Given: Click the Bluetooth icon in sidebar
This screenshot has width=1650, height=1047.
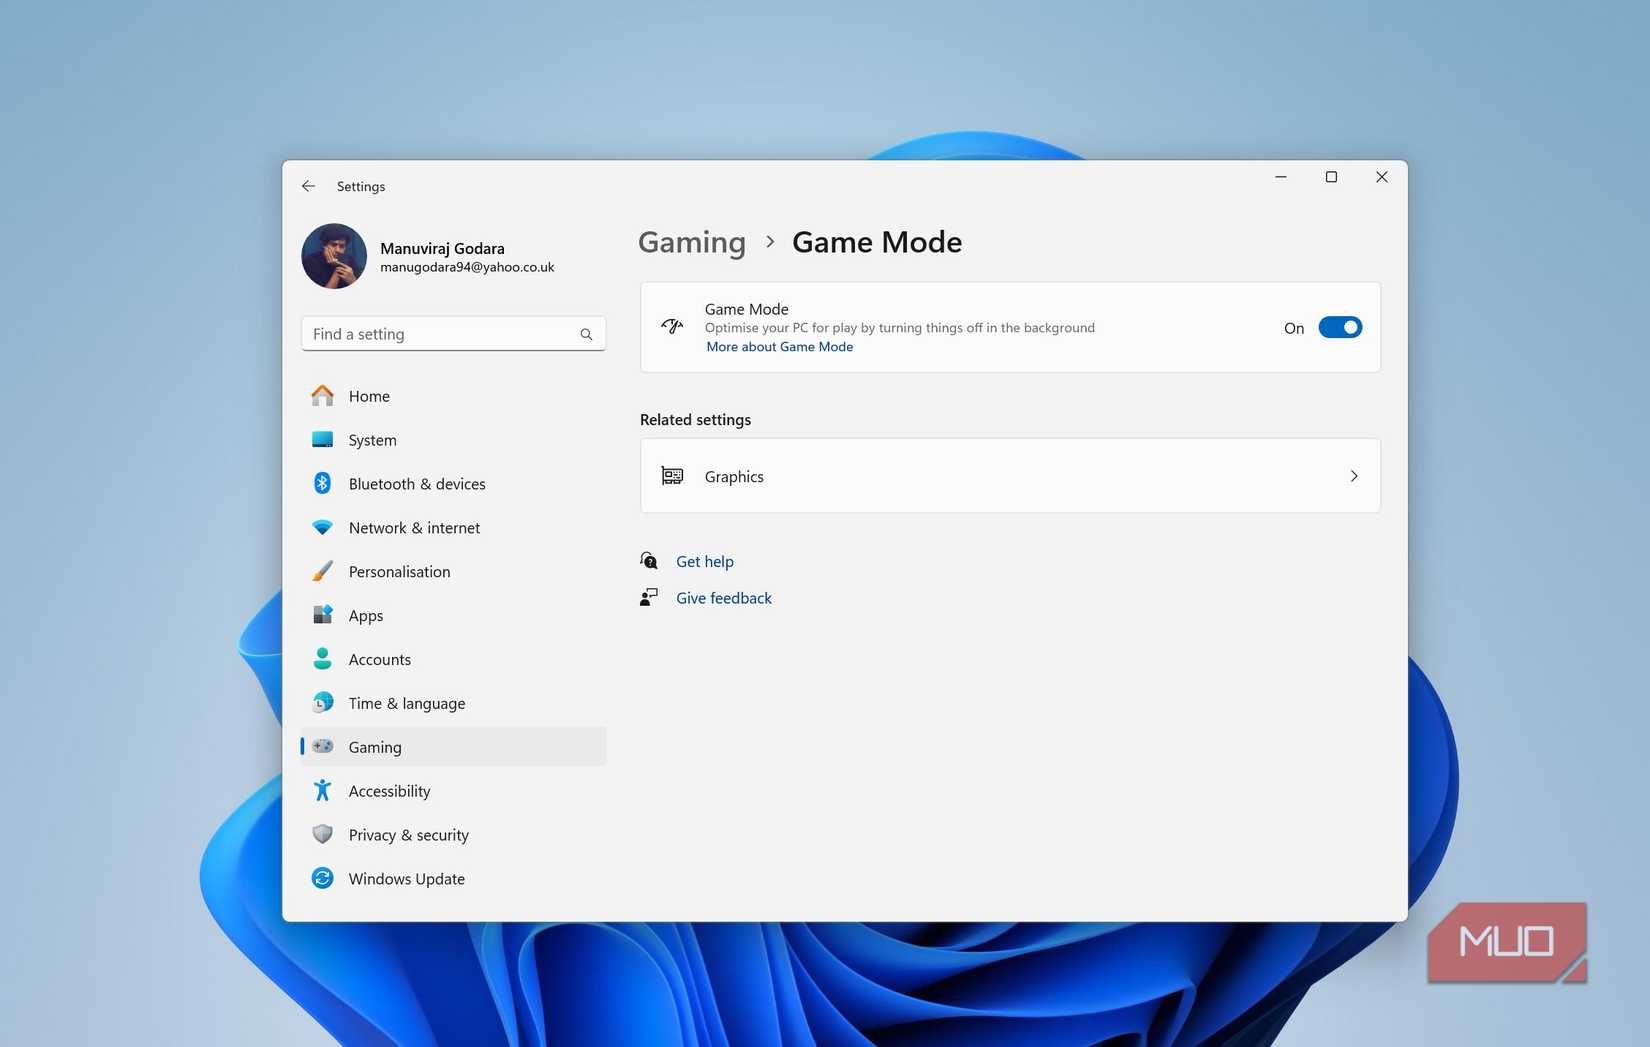Looking at the screenshot, I should coord(322,484).
